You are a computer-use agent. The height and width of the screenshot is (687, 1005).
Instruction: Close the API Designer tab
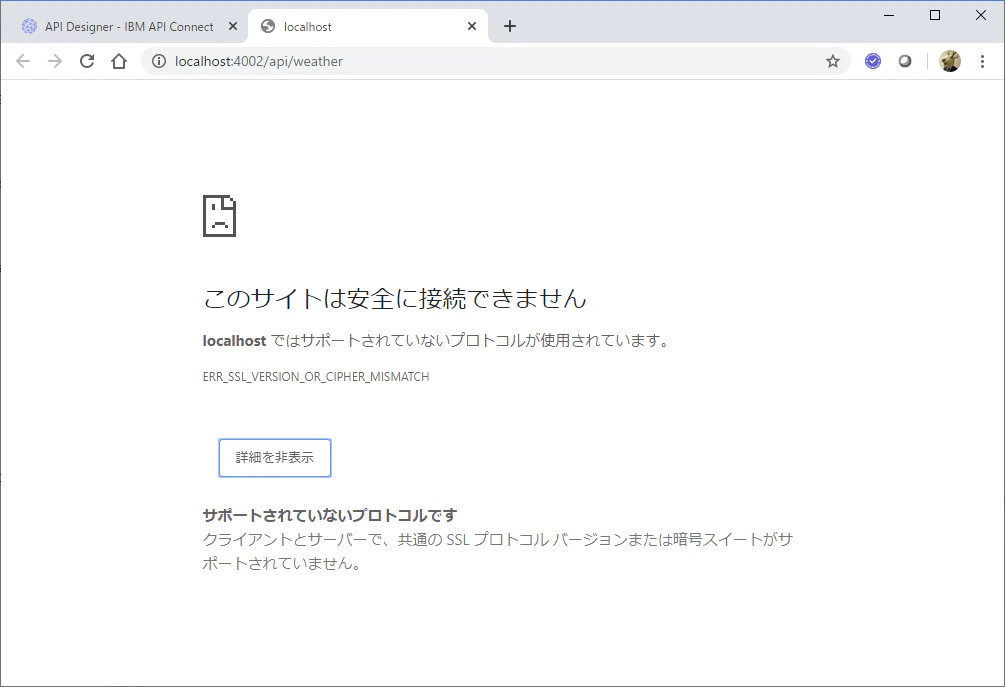[x=233, y=26]
